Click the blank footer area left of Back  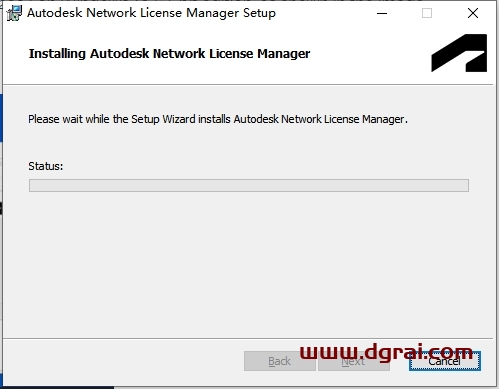pos(123,361)
